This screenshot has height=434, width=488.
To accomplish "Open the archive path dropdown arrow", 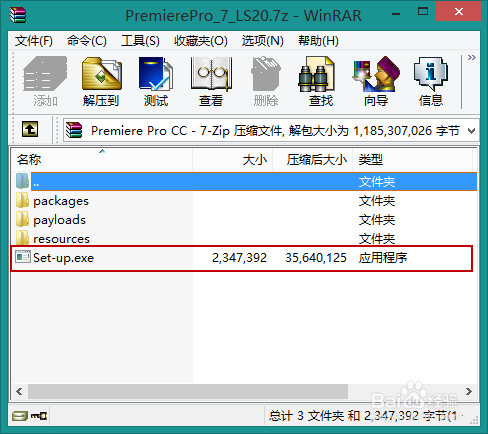I will (x=471, y=131).
